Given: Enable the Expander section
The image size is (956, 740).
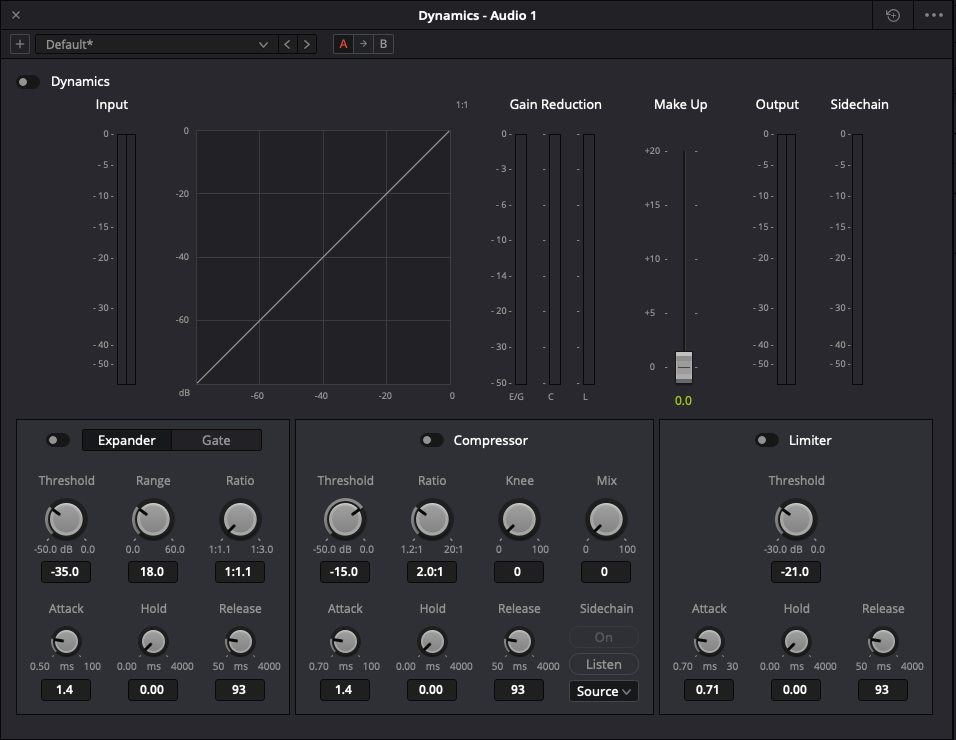Looking at the screenshot, I should pyautogui.click(x=57, y=440).
